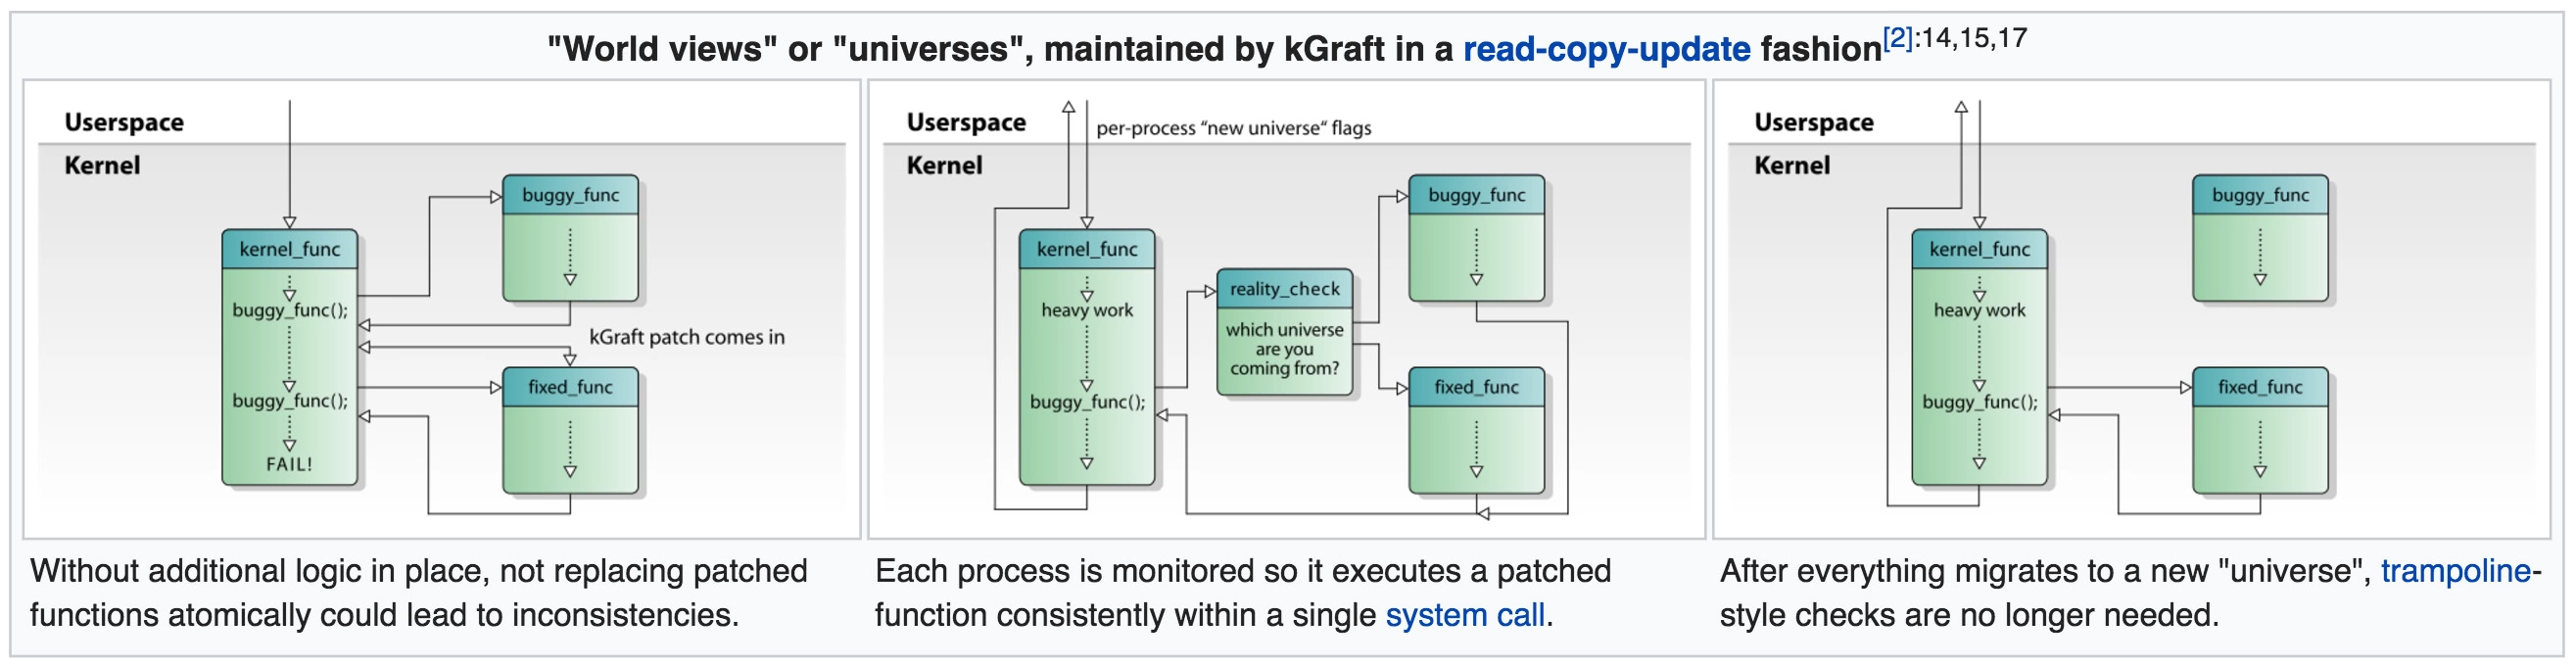
Task: Click kernel_func header in middle diagram
Action: pos(1087,249)
